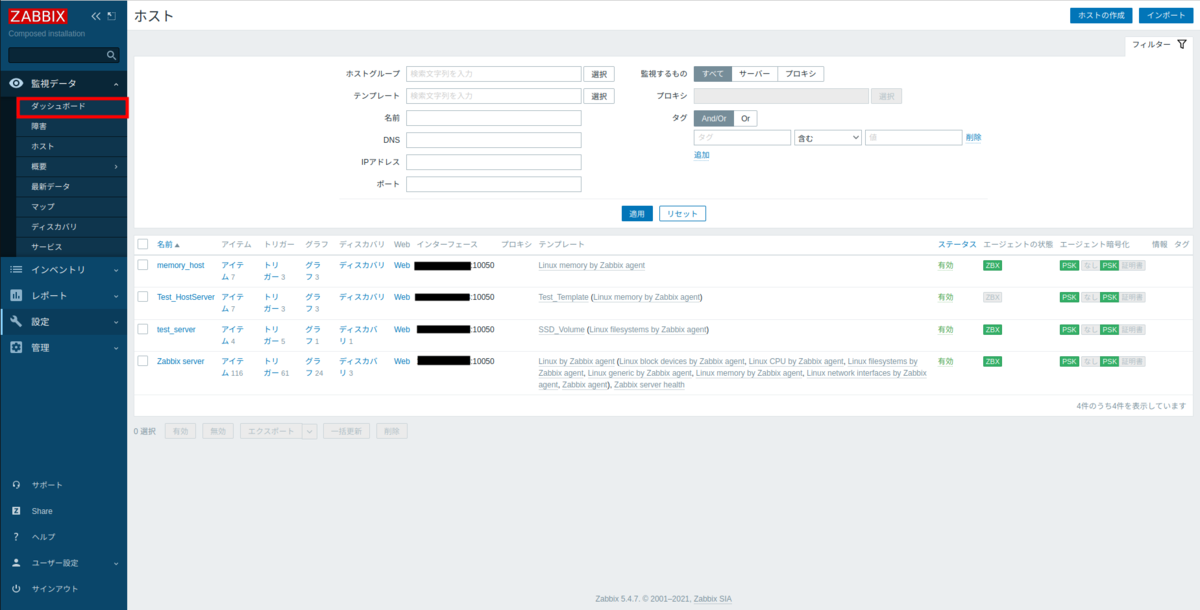Viewport: 1200px width, 610px height.
Task: Click the eye icon beside 監視データ
Action: click(x=16, y=84)
